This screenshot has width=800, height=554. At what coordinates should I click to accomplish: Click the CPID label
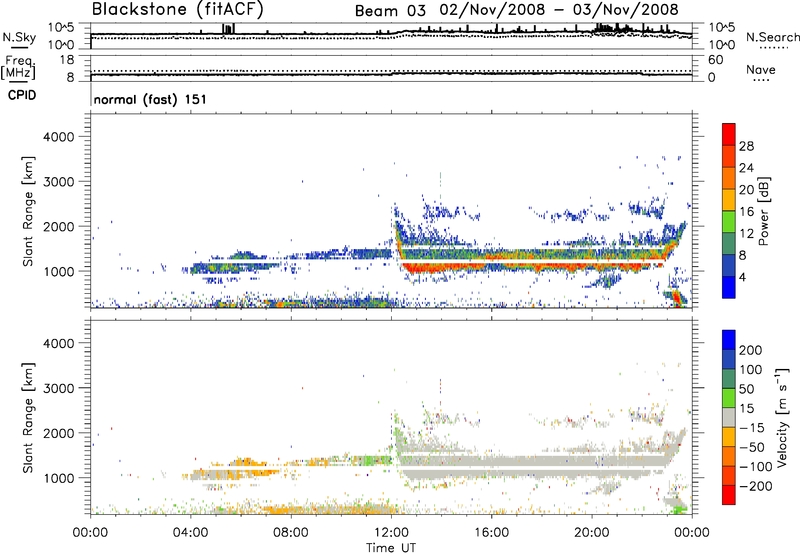coord(21,95)
